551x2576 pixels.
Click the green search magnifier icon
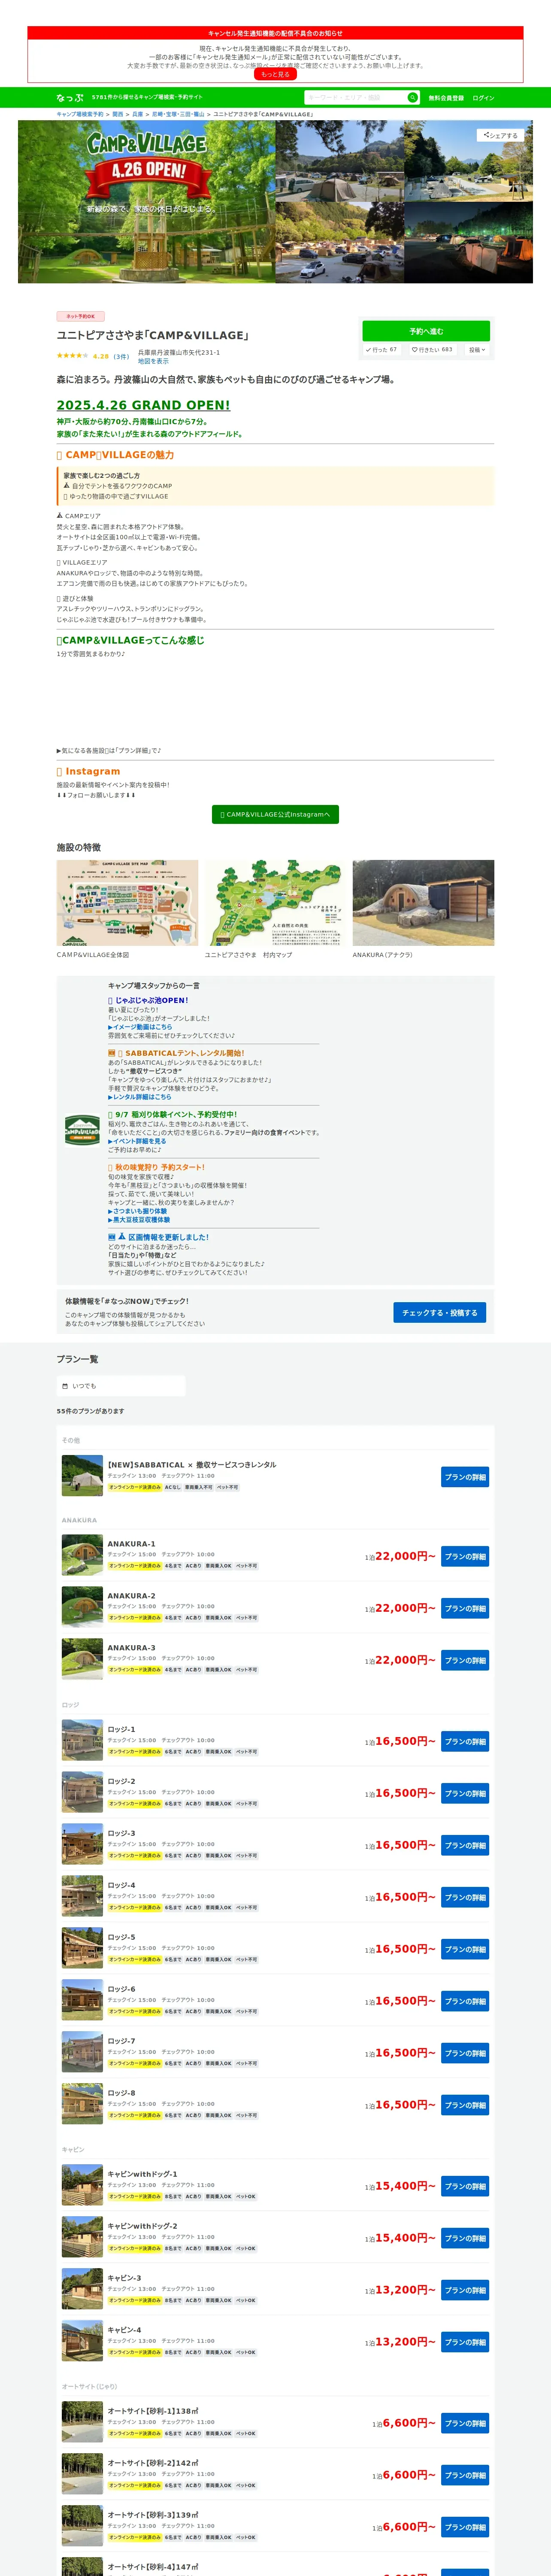point(412,98)
